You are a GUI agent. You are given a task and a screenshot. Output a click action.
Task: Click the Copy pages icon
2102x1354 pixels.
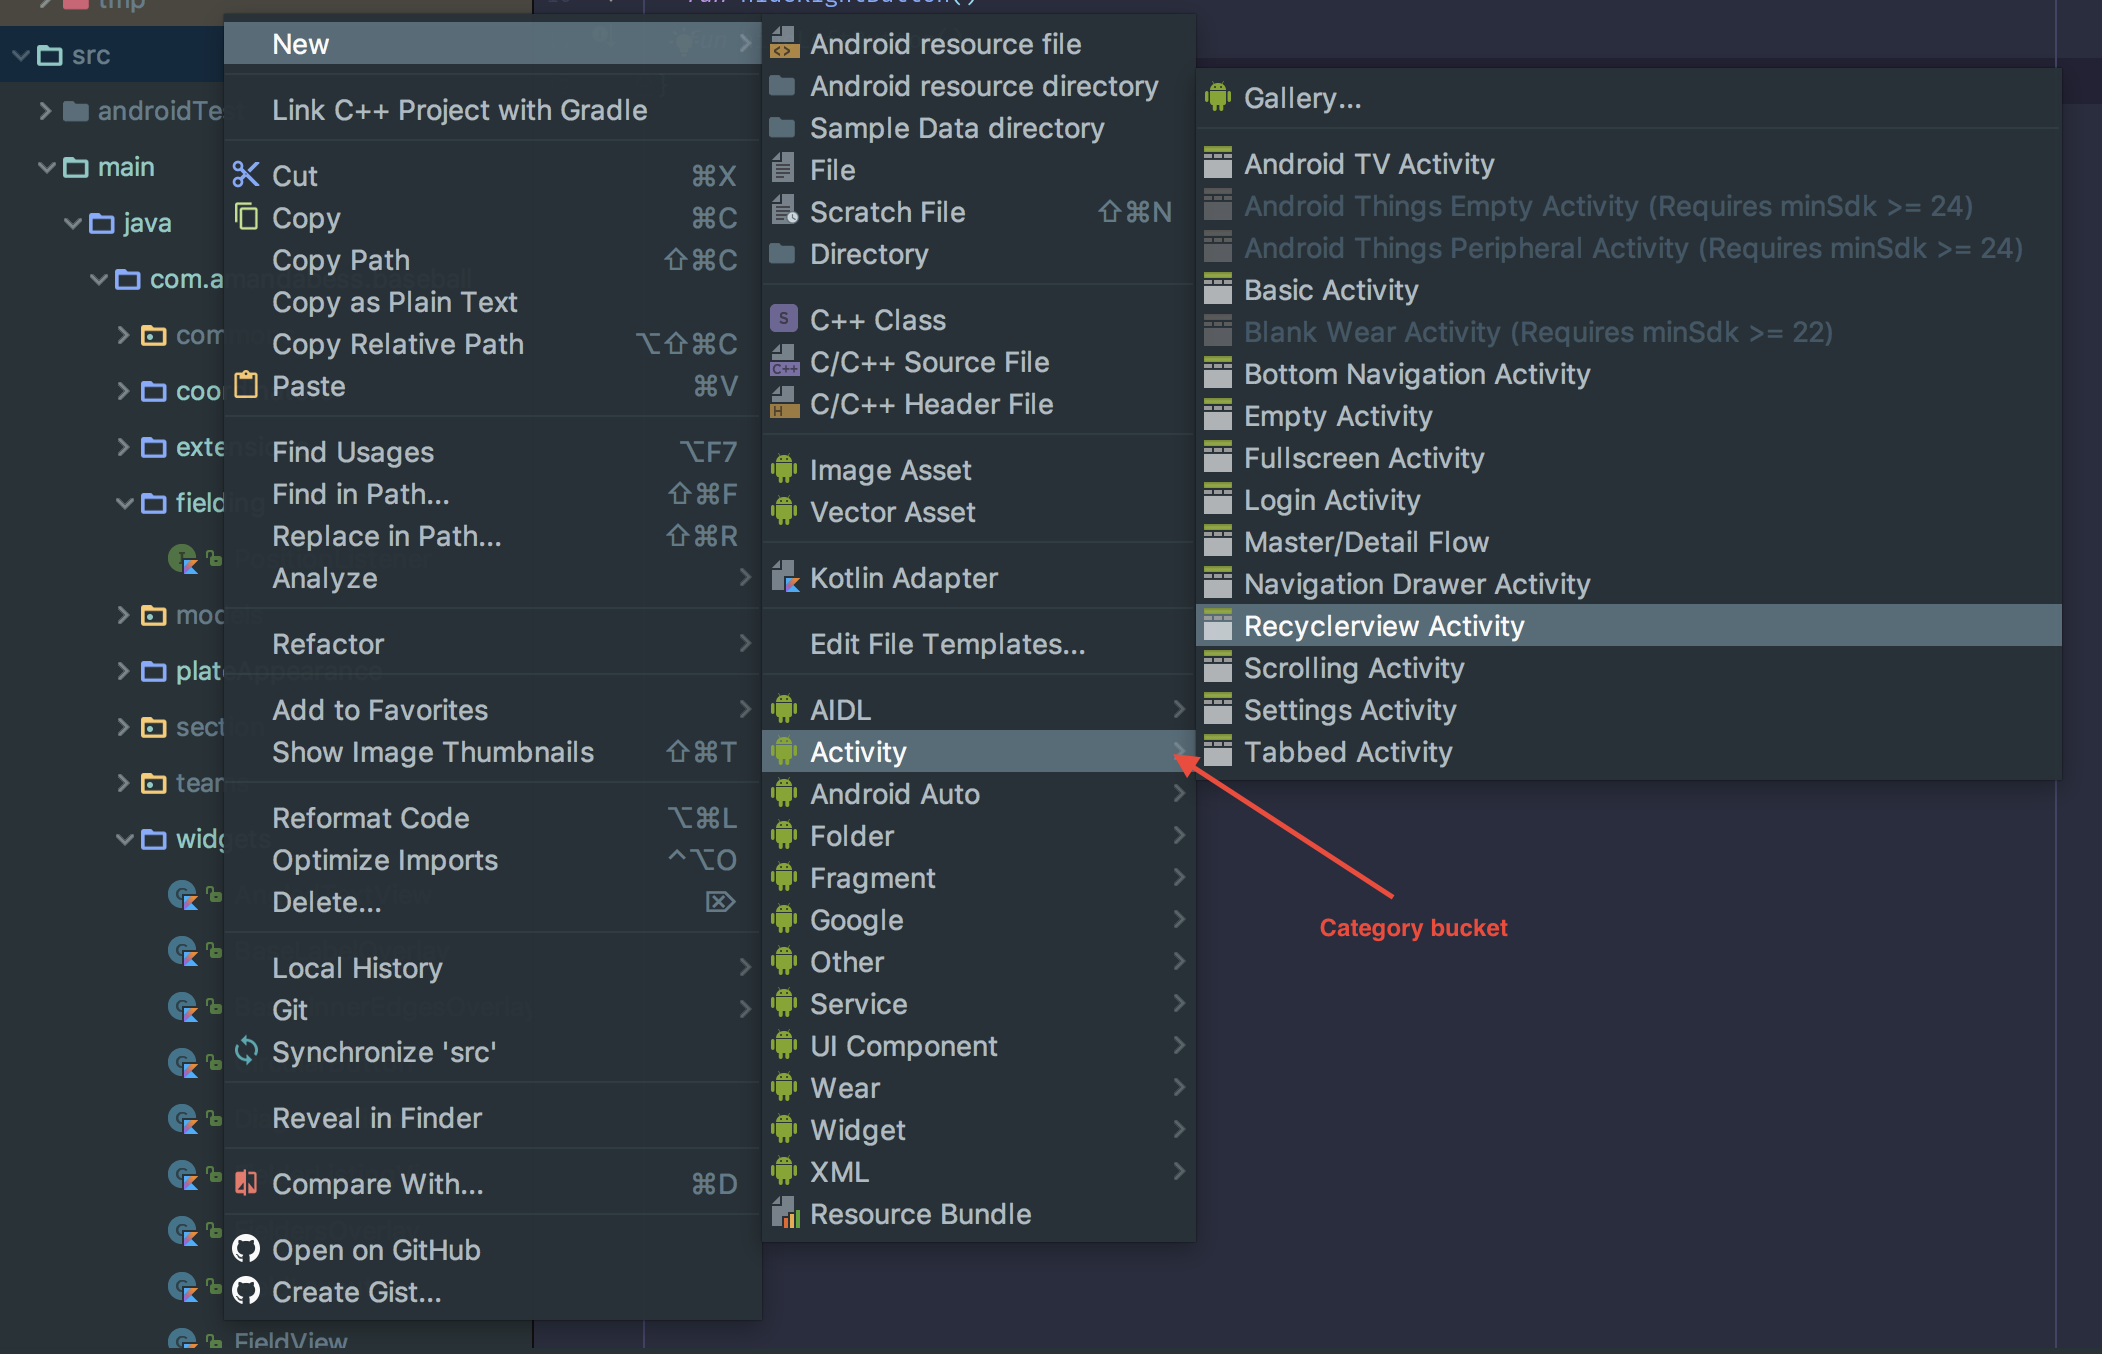(246, 216)
